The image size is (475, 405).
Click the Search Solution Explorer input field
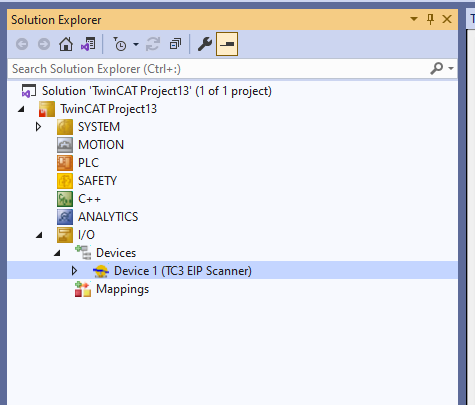[x=218, y=69]
